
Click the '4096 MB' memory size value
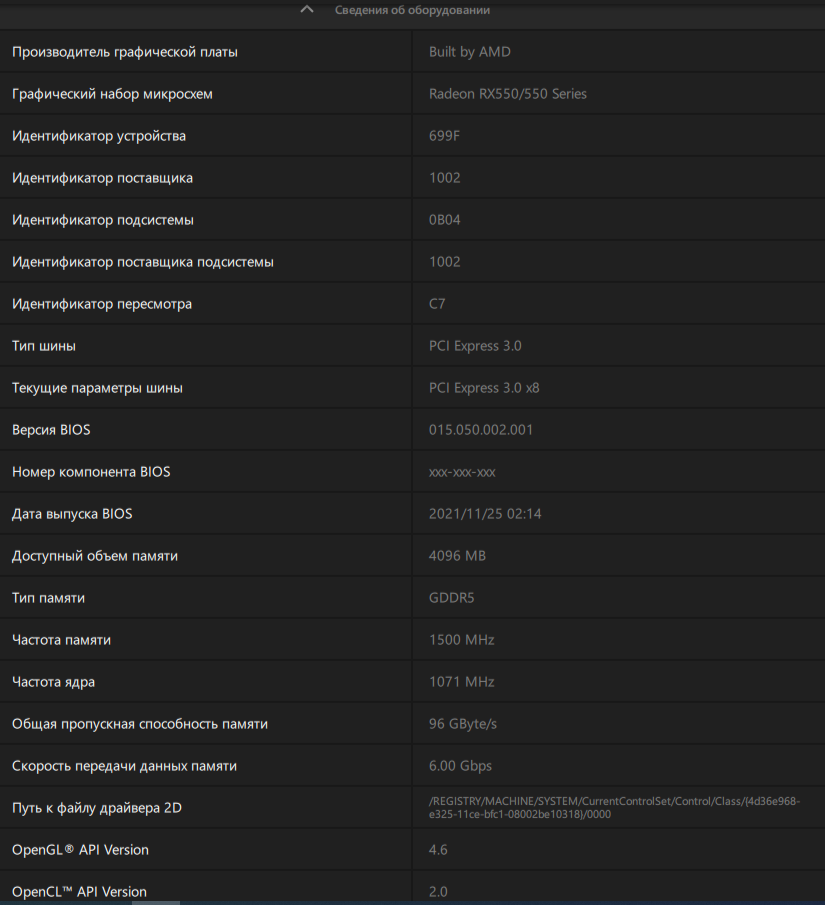click(x=457, y=556)
